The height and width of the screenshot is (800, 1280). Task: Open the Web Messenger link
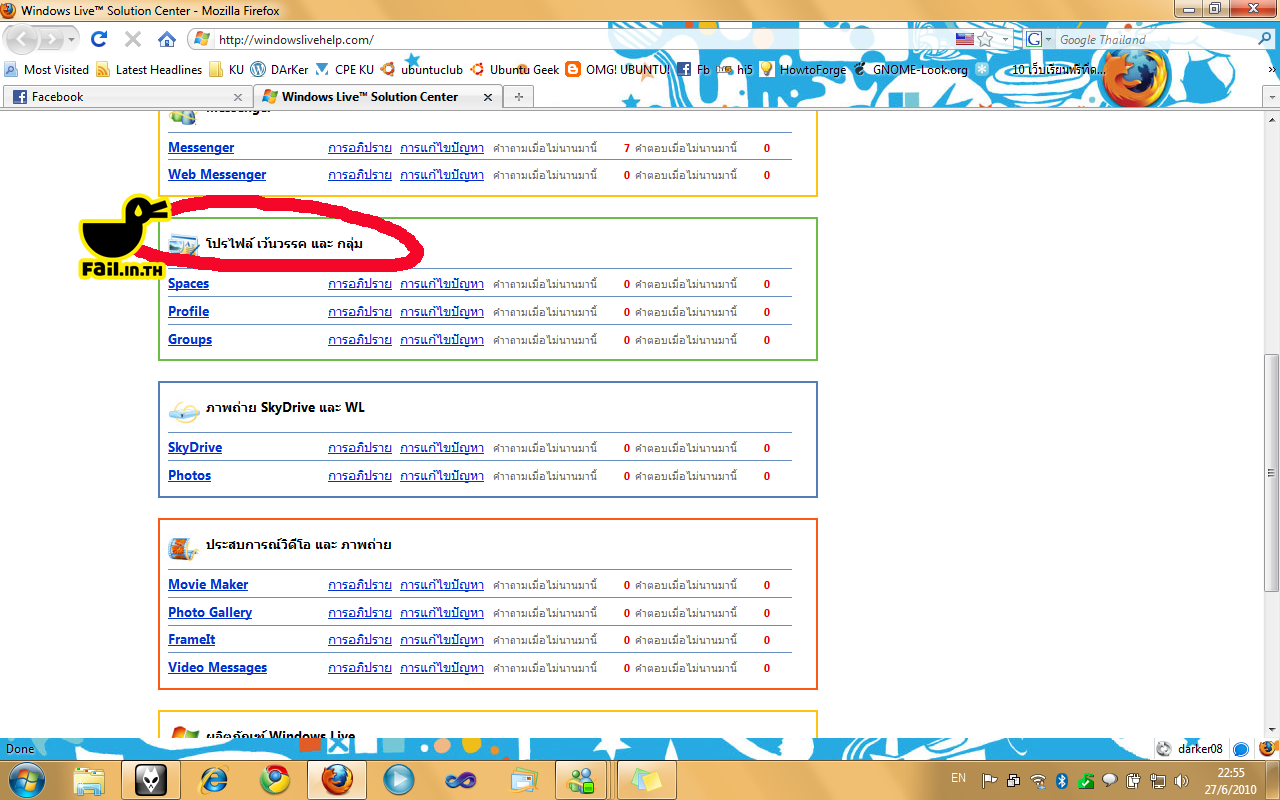point(217,174)
